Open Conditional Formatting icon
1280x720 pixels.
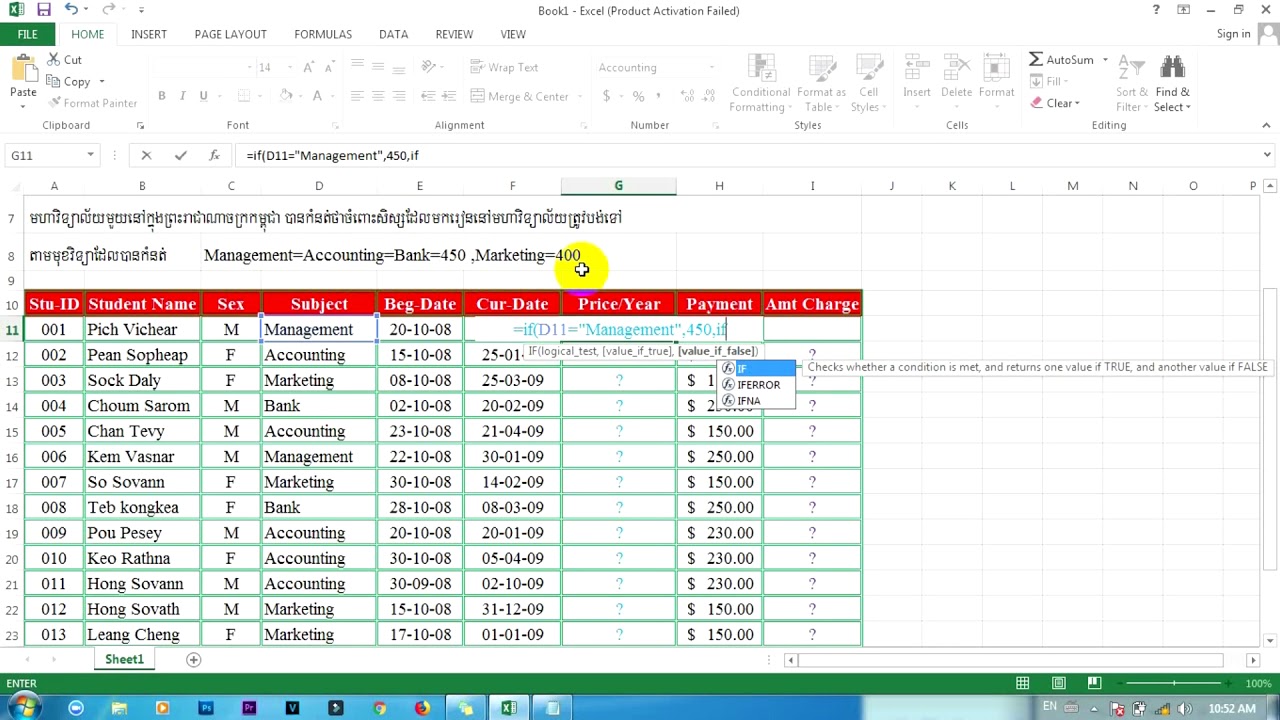click(x=761, y=68)
